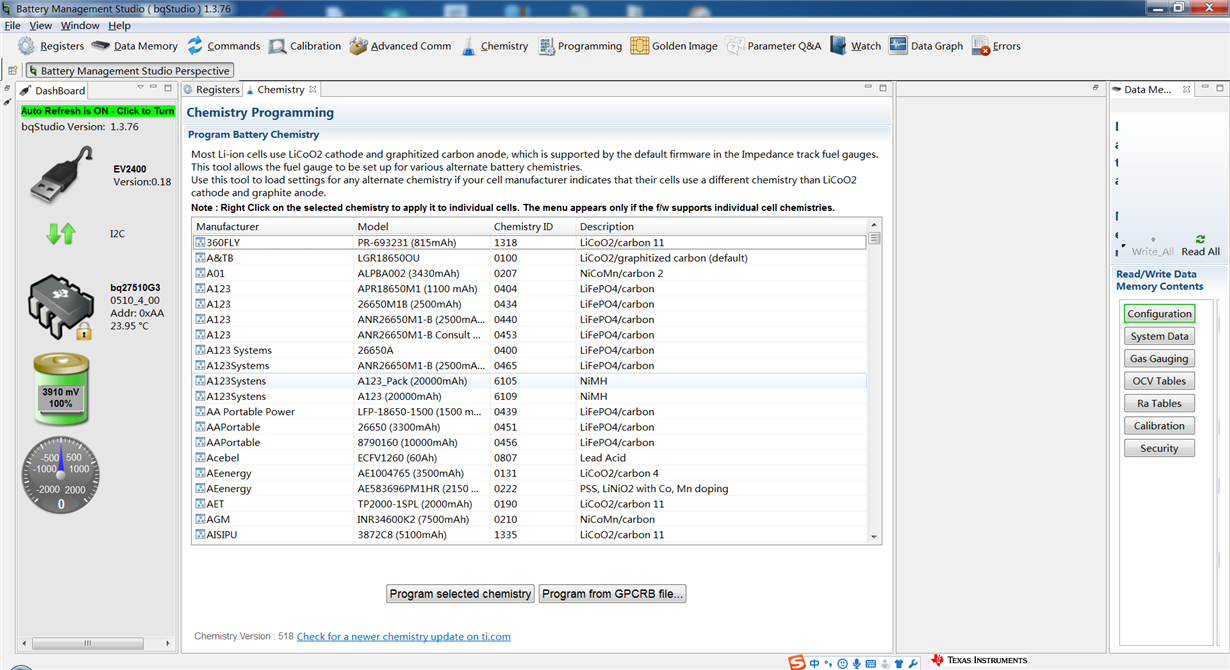1230x670 pixels.
Task: Maximize the DashBoard panel
Action: click(x=168, y=88)
